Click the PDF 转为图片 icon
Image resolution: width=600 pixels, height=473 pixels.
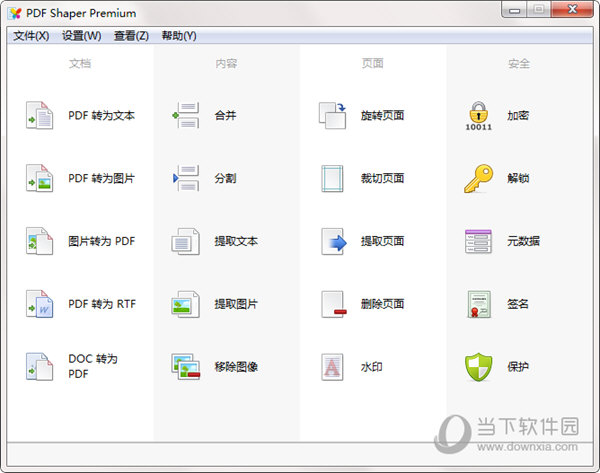click(39, 178)
